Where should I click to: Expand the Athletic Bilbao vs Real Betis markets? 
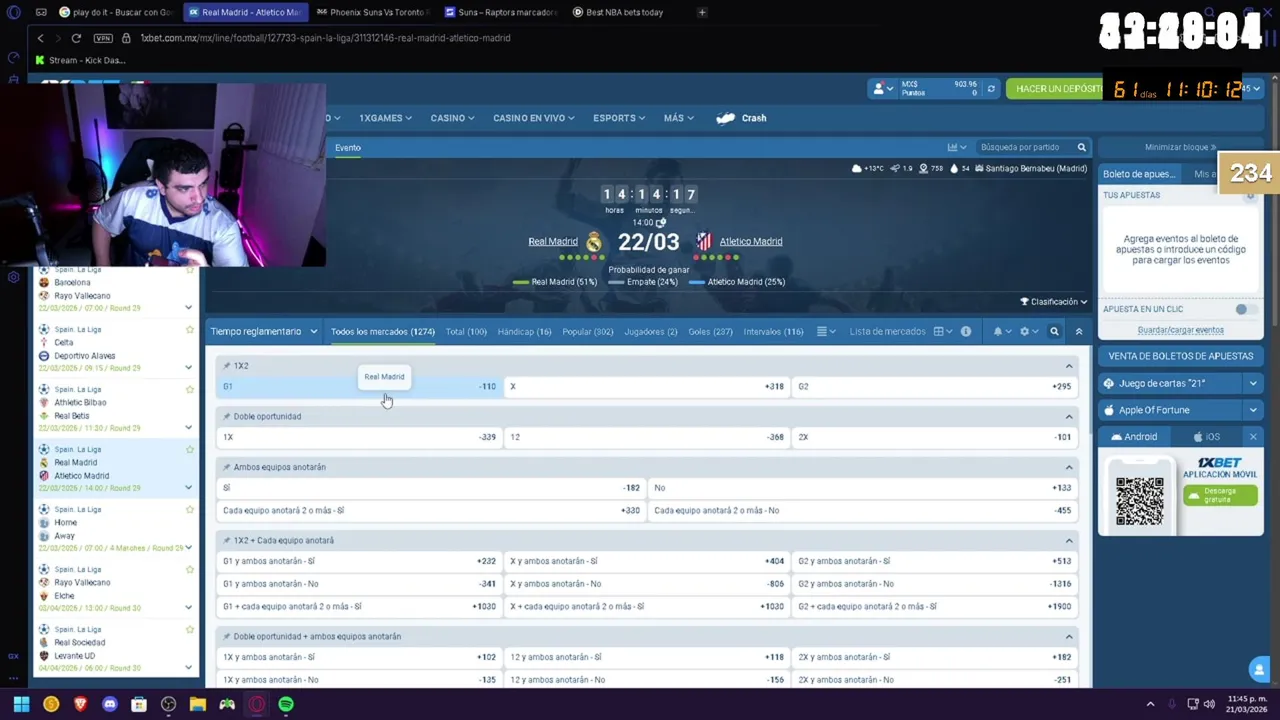click(188, 428)
